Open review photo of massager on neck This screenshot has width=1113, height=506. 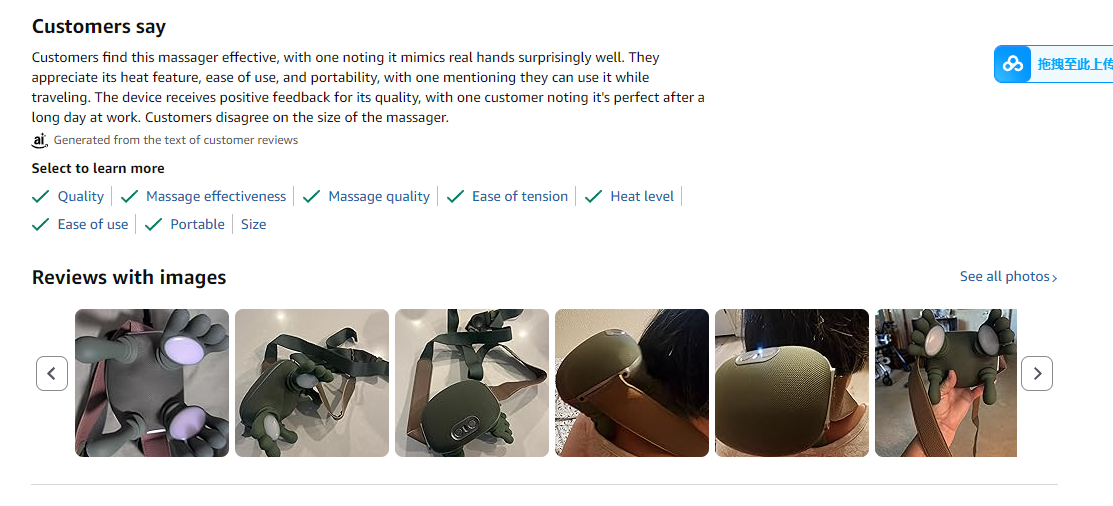[x=632, y=383]
